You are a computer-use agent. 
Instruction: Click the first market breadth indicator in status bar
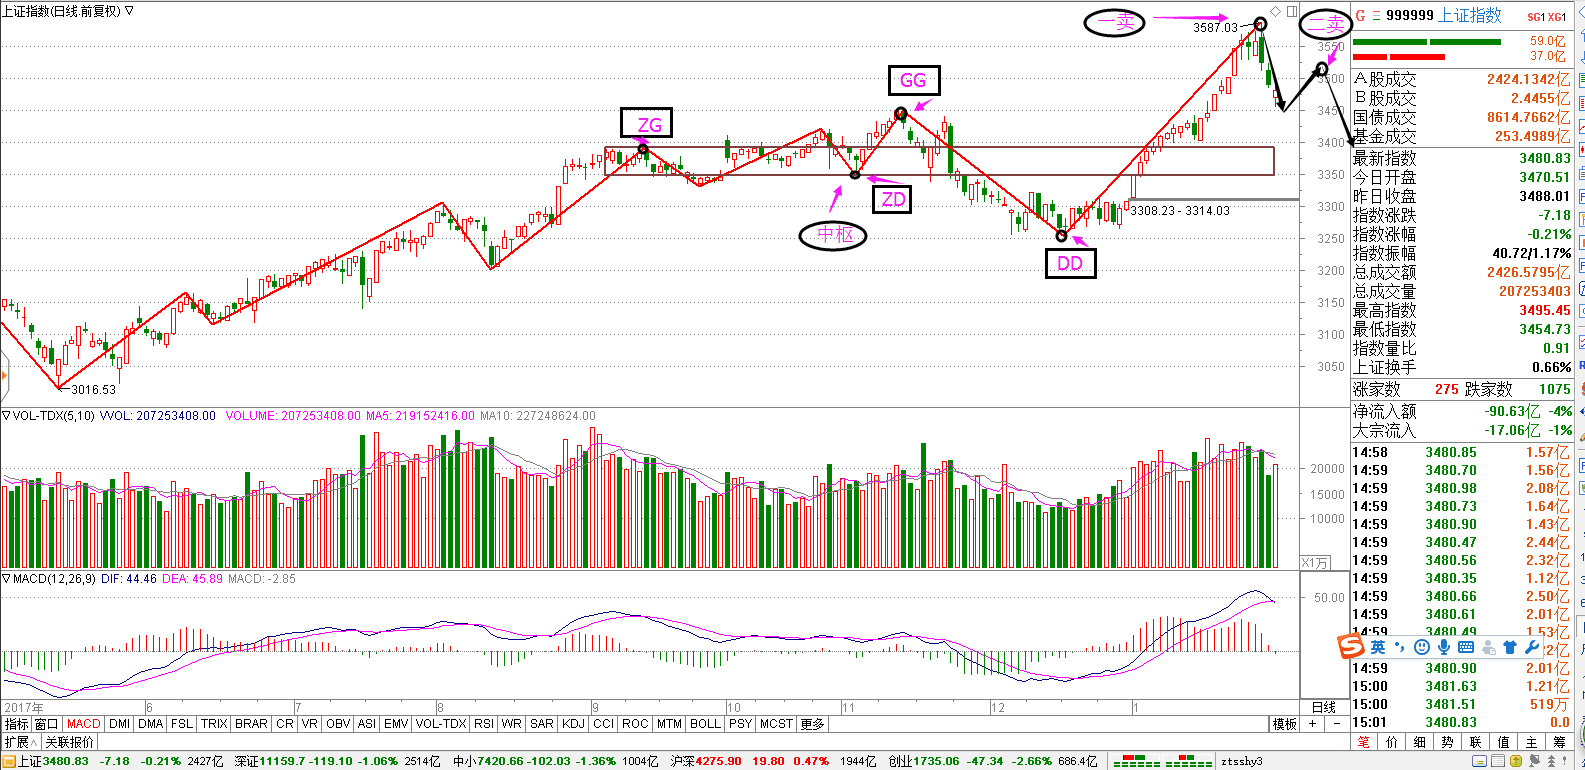1137,762
